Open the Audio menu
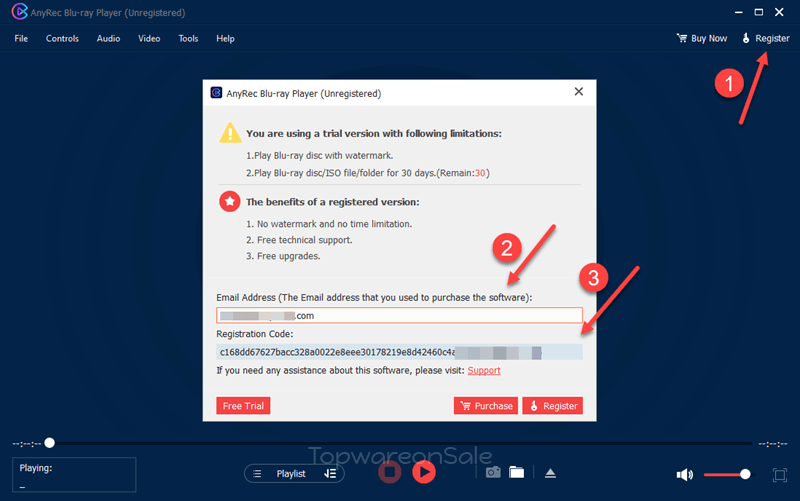This screenshot has height=501, width=800. (108, 39)
